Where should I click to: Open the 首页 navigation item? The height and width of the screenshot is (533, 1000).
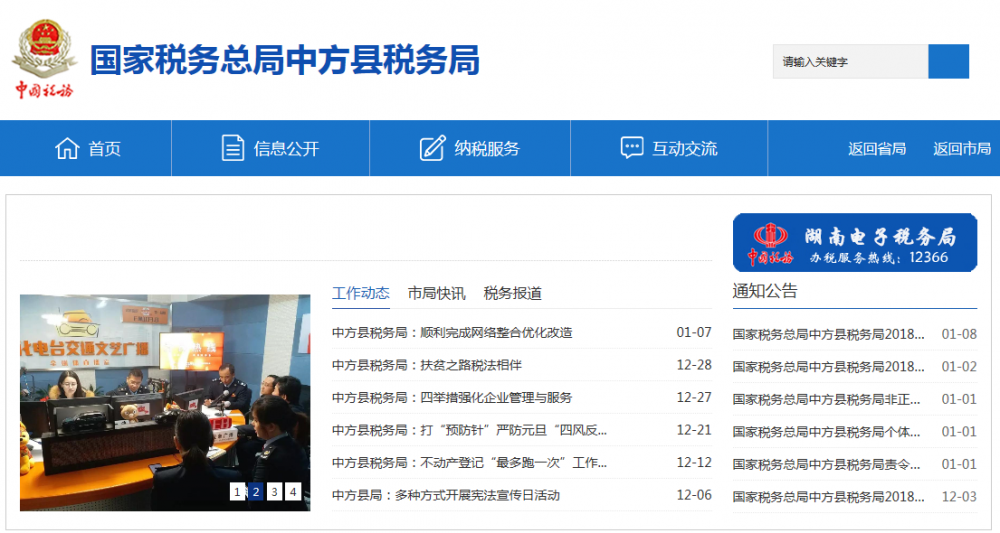[105, 149]
